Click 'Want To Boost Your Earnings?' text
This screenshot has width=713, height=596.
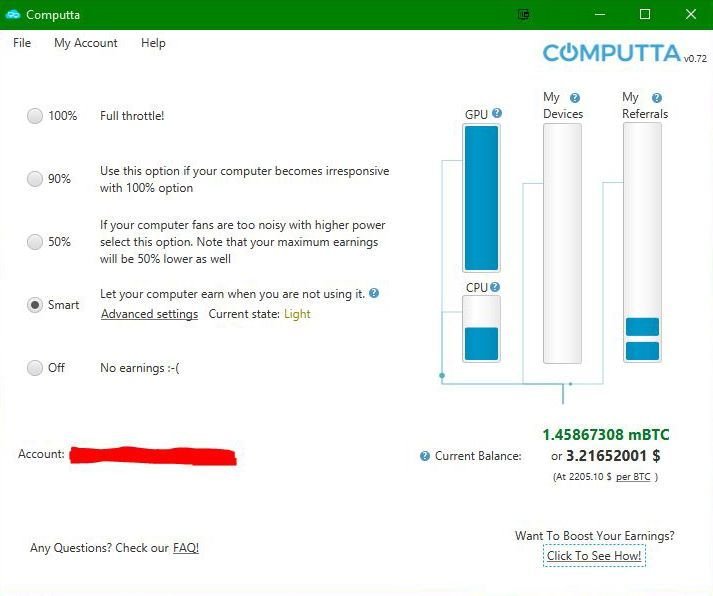pos(595,536)
